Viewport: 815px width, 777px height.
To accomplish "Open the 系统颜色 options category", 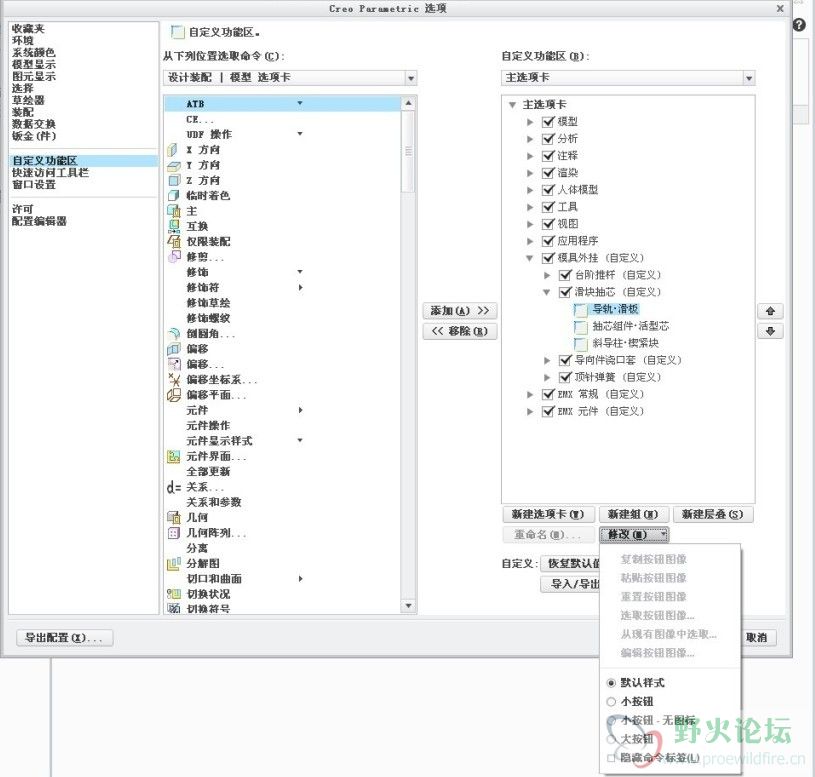I will click(x=33, y=52).
